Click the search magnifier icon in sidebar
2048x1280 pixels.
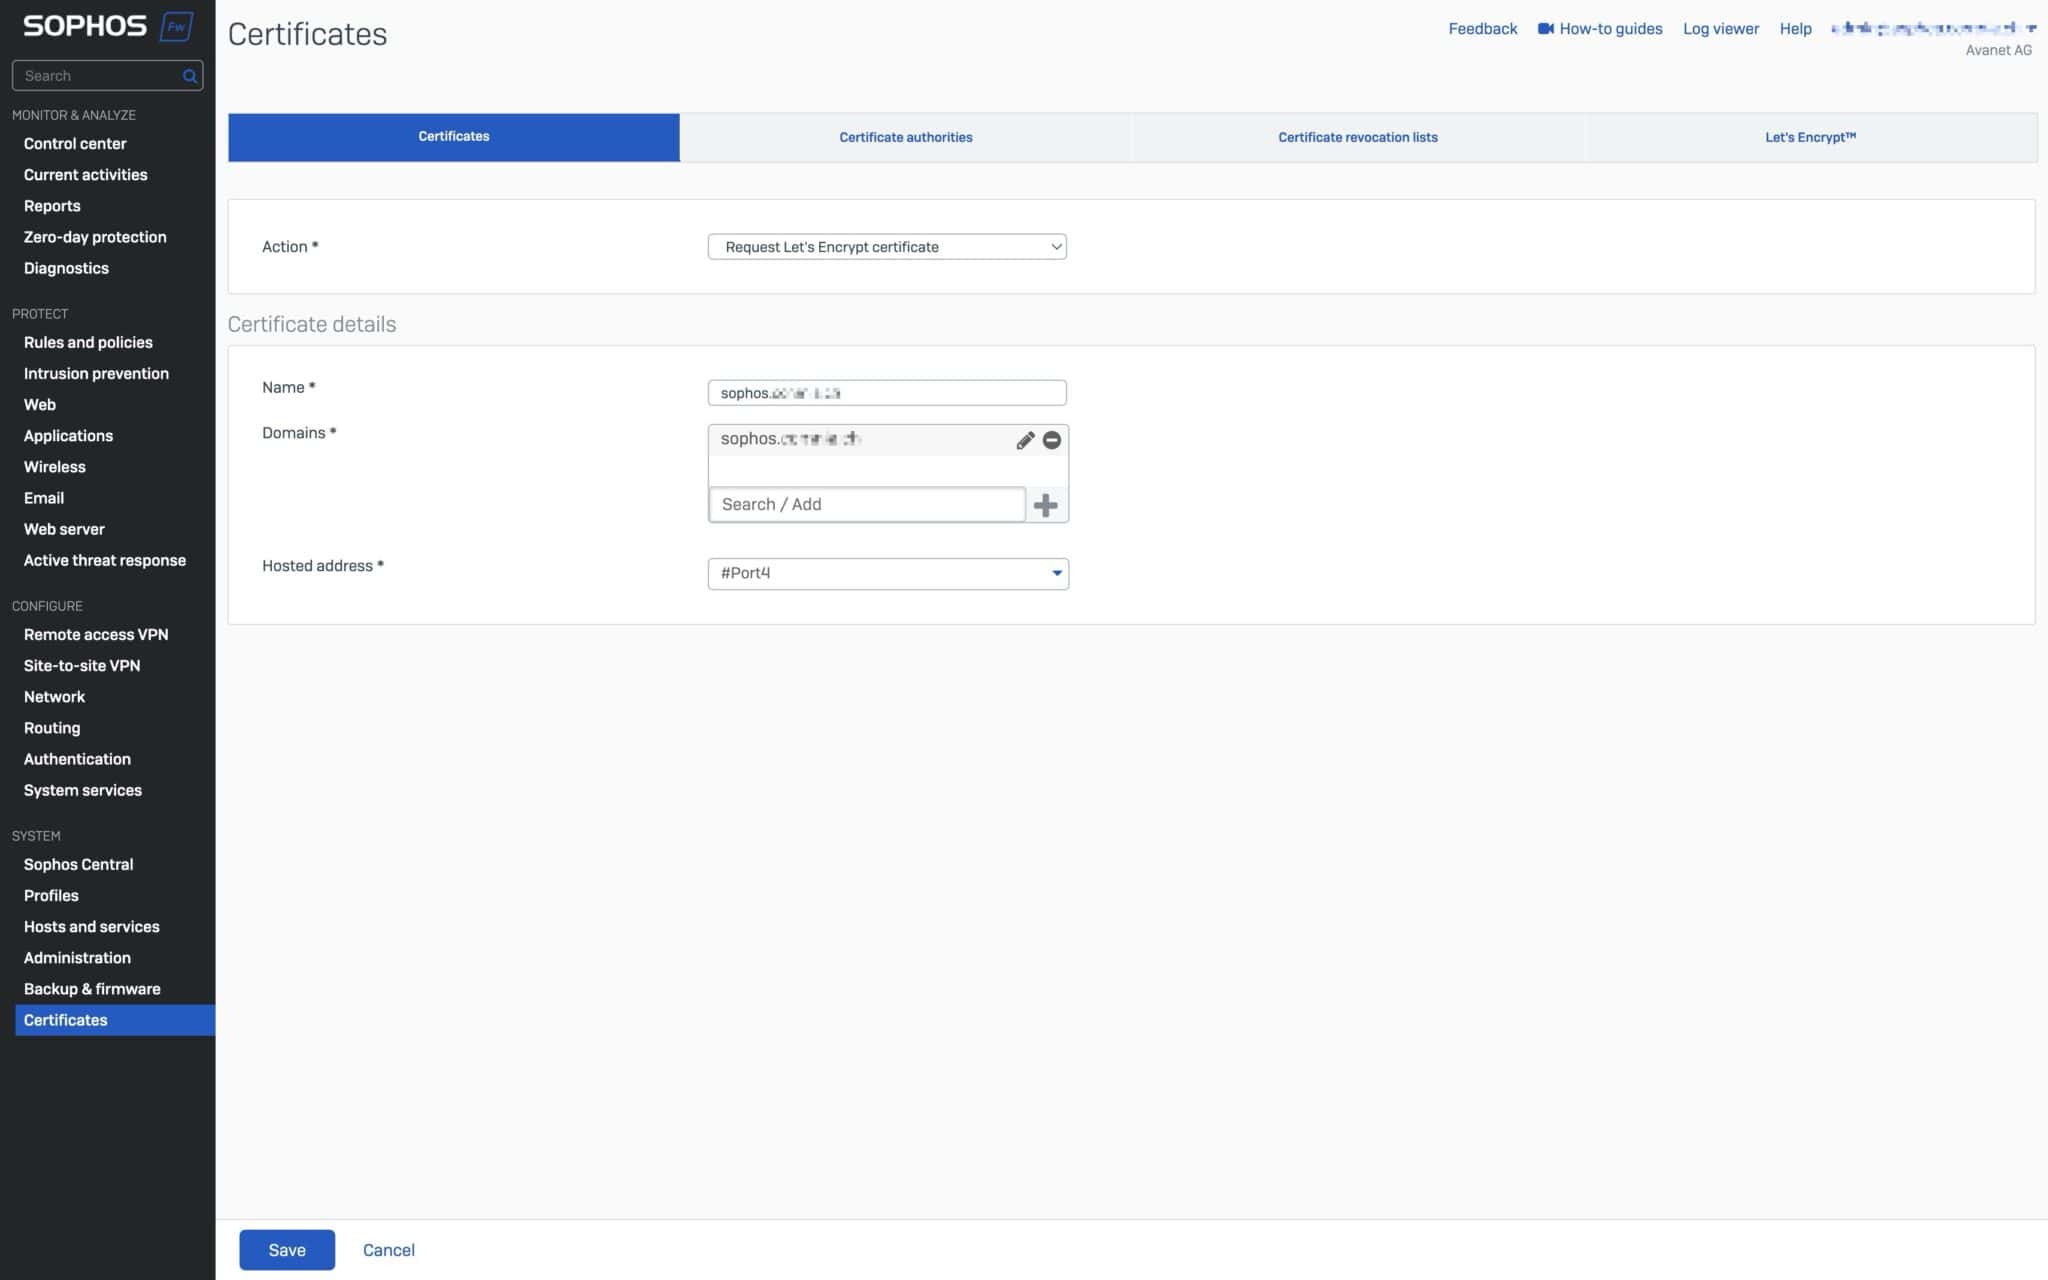[188, 75]
